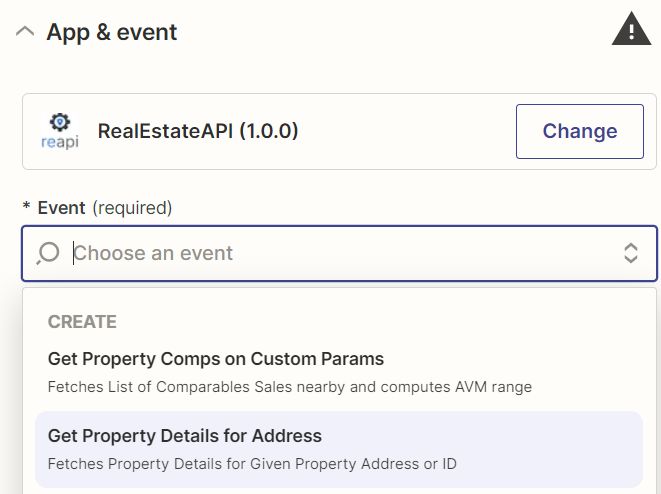Click the warning triangle icon

631,29
